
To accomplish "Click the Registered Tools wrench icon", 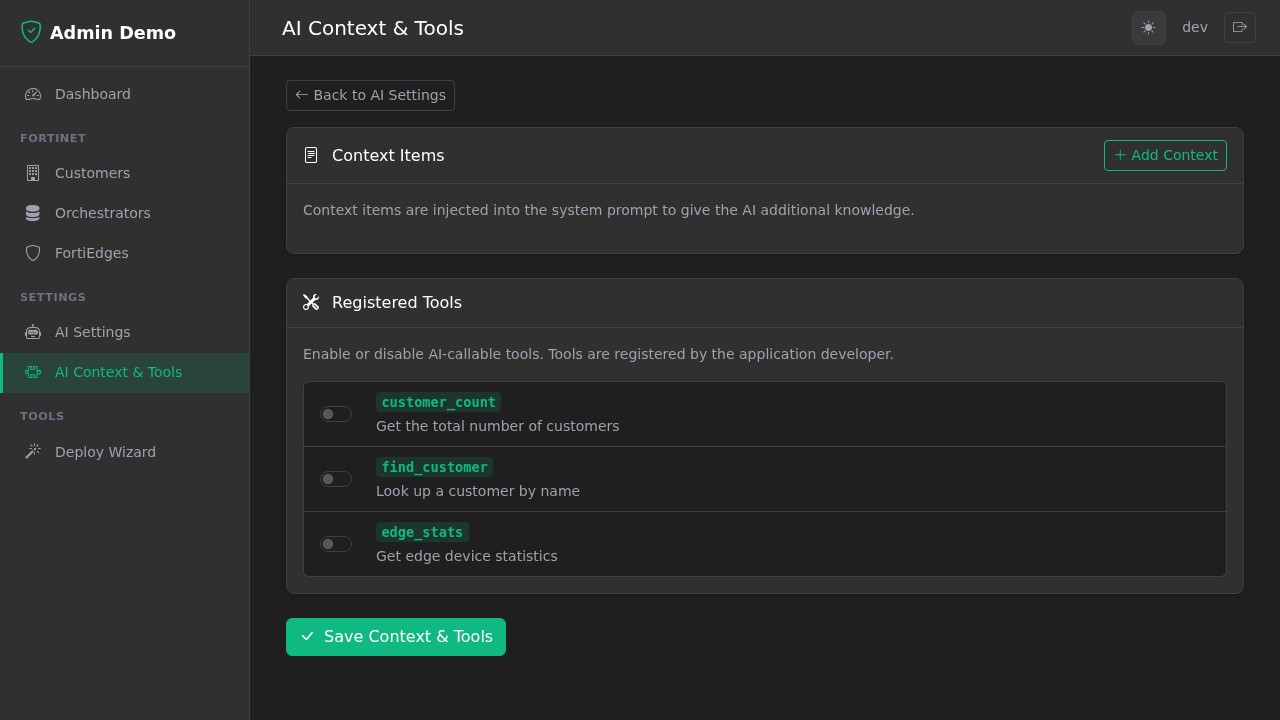I will pos(311,302).
